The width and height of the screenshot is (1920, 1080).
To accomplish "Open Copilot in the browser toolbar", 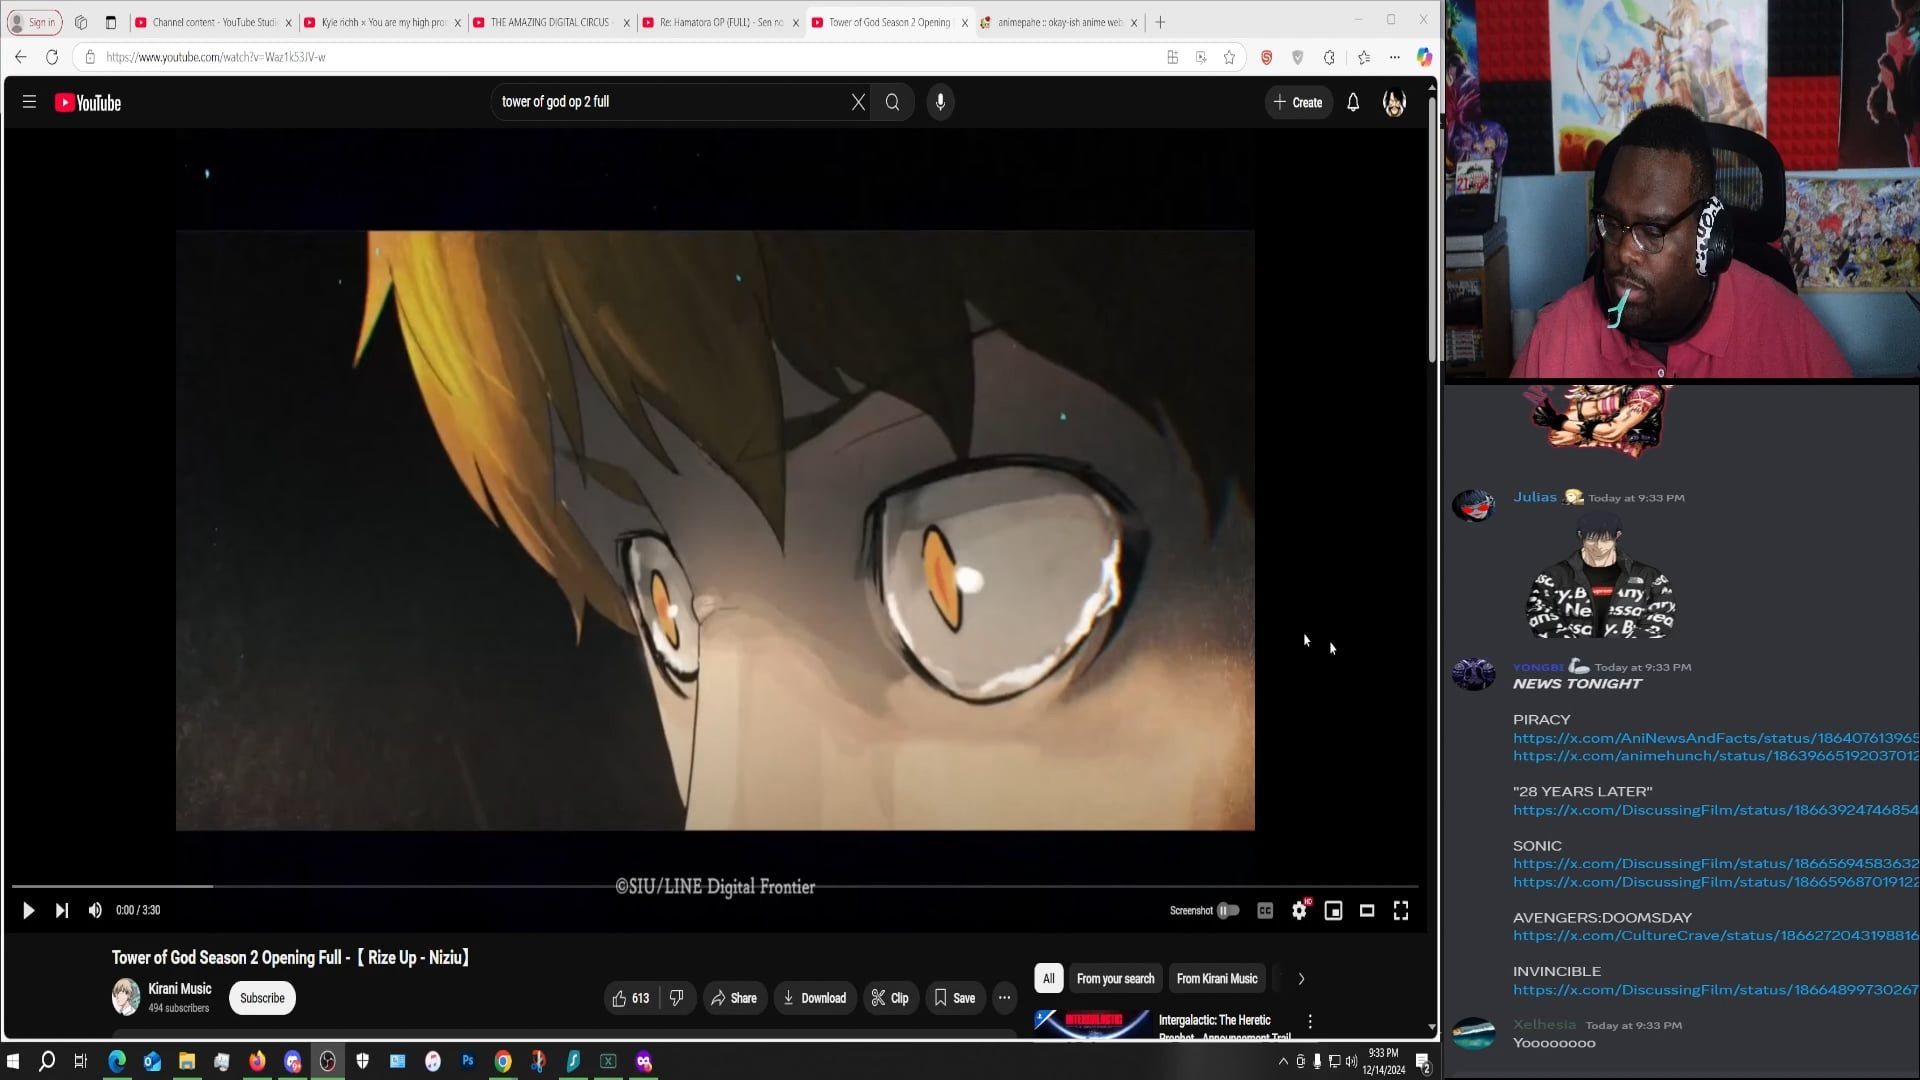I will [1424, 57].
